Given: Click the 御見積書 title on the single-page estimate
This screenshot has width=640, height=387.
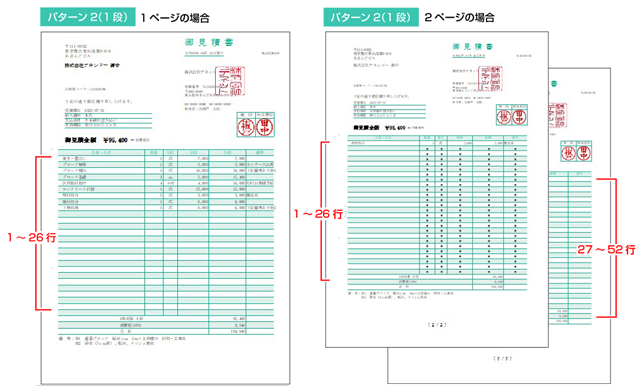Looking at the screenshot, I should tap(209, 42).
